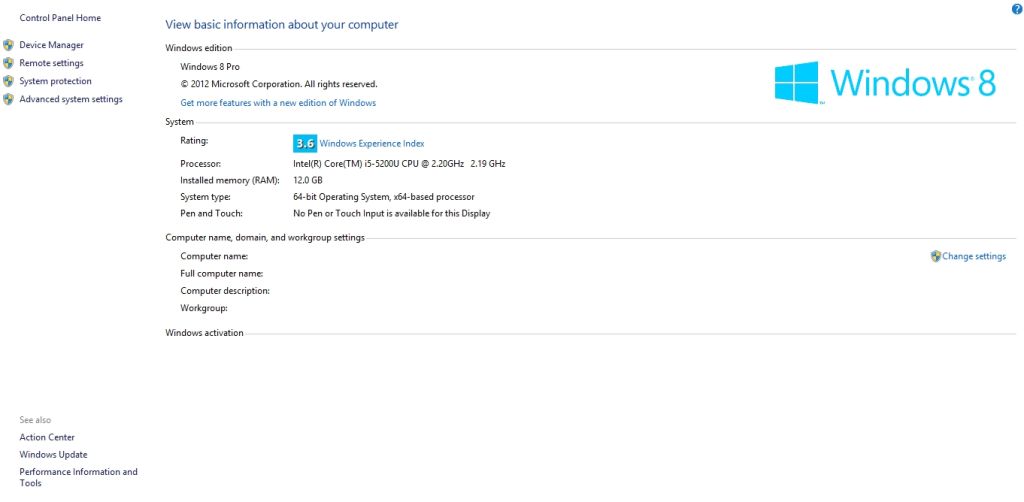Open Action Center link

click(x=47, y=437)
